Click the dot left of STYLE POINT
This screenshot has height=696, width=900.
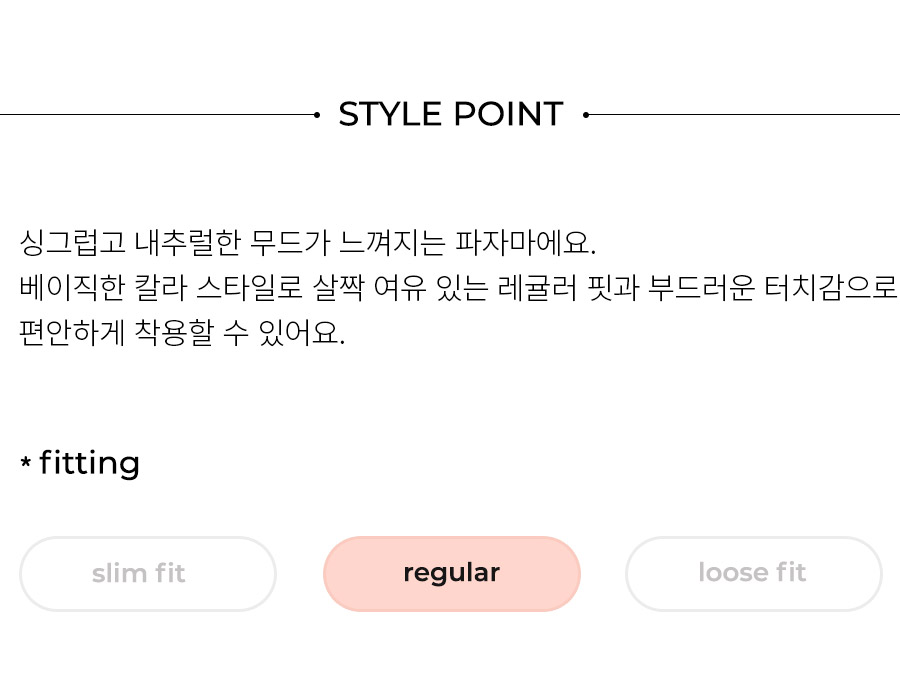point(317,115)
